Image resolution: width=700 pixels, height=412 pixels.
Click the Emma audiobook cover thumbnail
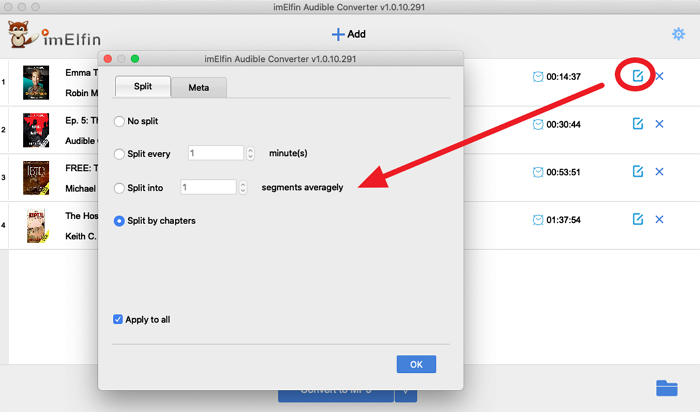(36, 83)
